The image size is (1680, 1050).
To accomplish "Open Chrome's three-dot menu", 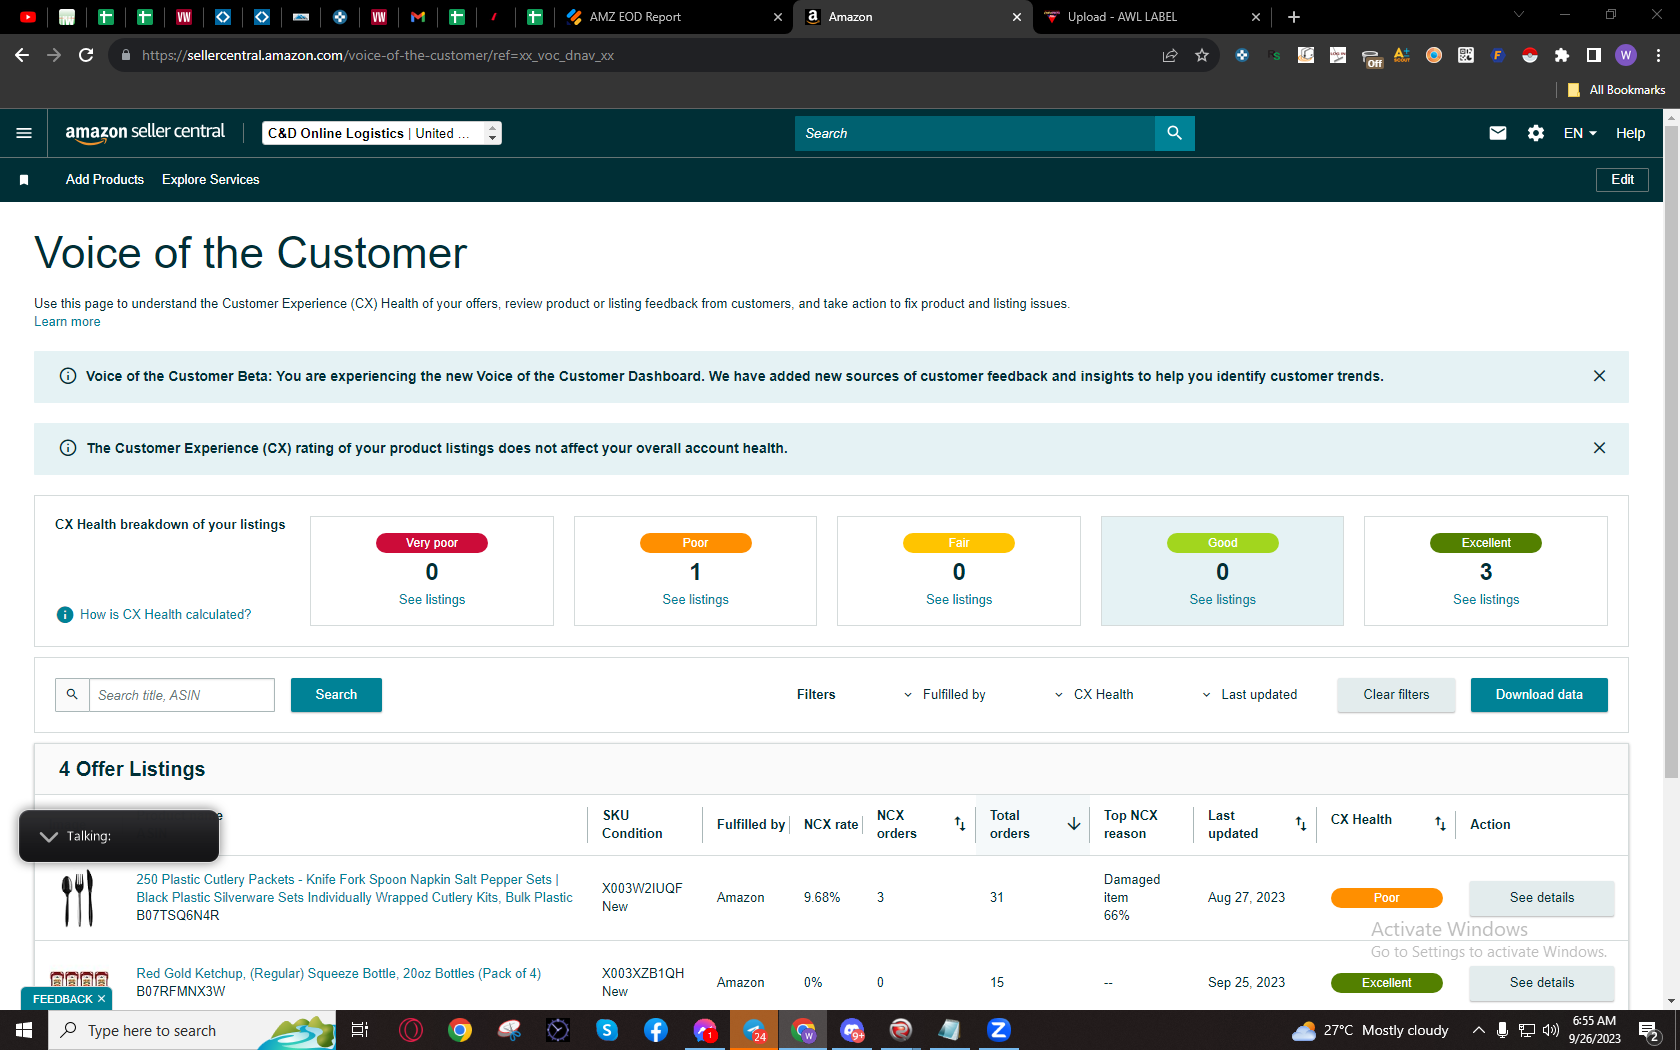I will tap(1658, 55).
